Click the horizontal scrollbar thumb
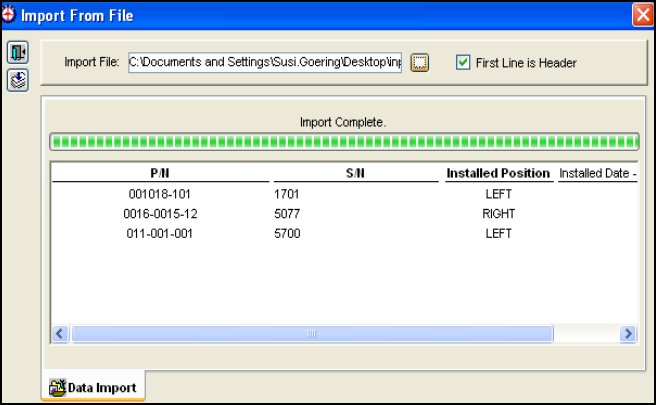This screenshot has width=656, height=405. [312, 334]
